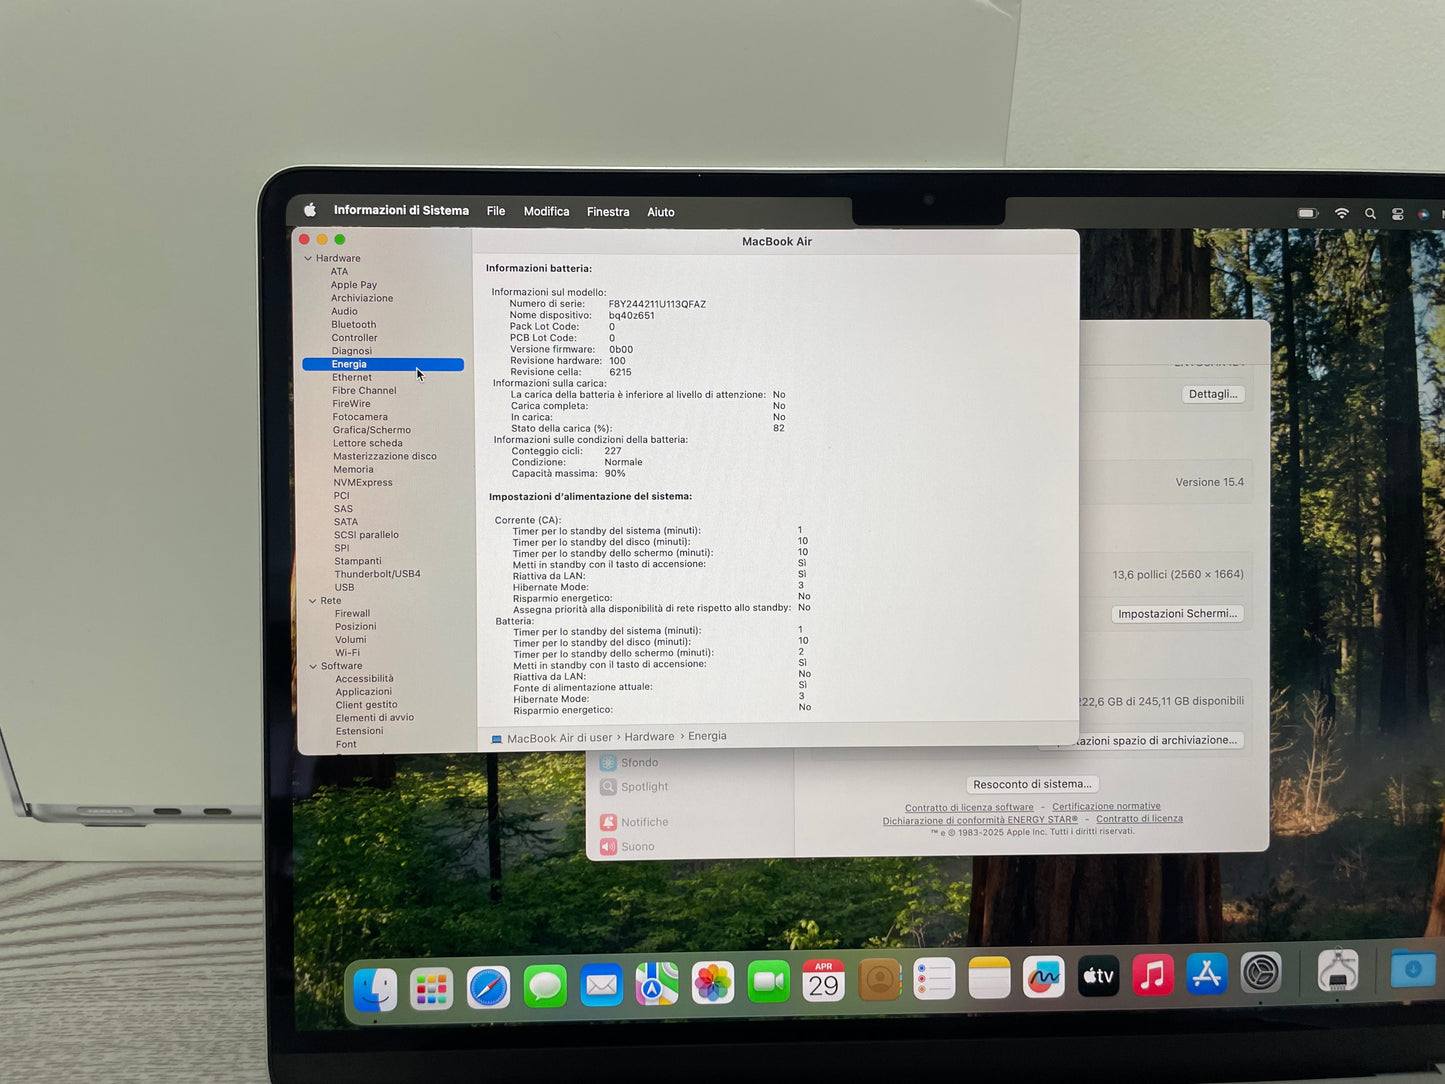The height and width of the screenshot is (1084, 1445).
Task: Open Mail app in Dock
Action: click(x=601, y=986)
